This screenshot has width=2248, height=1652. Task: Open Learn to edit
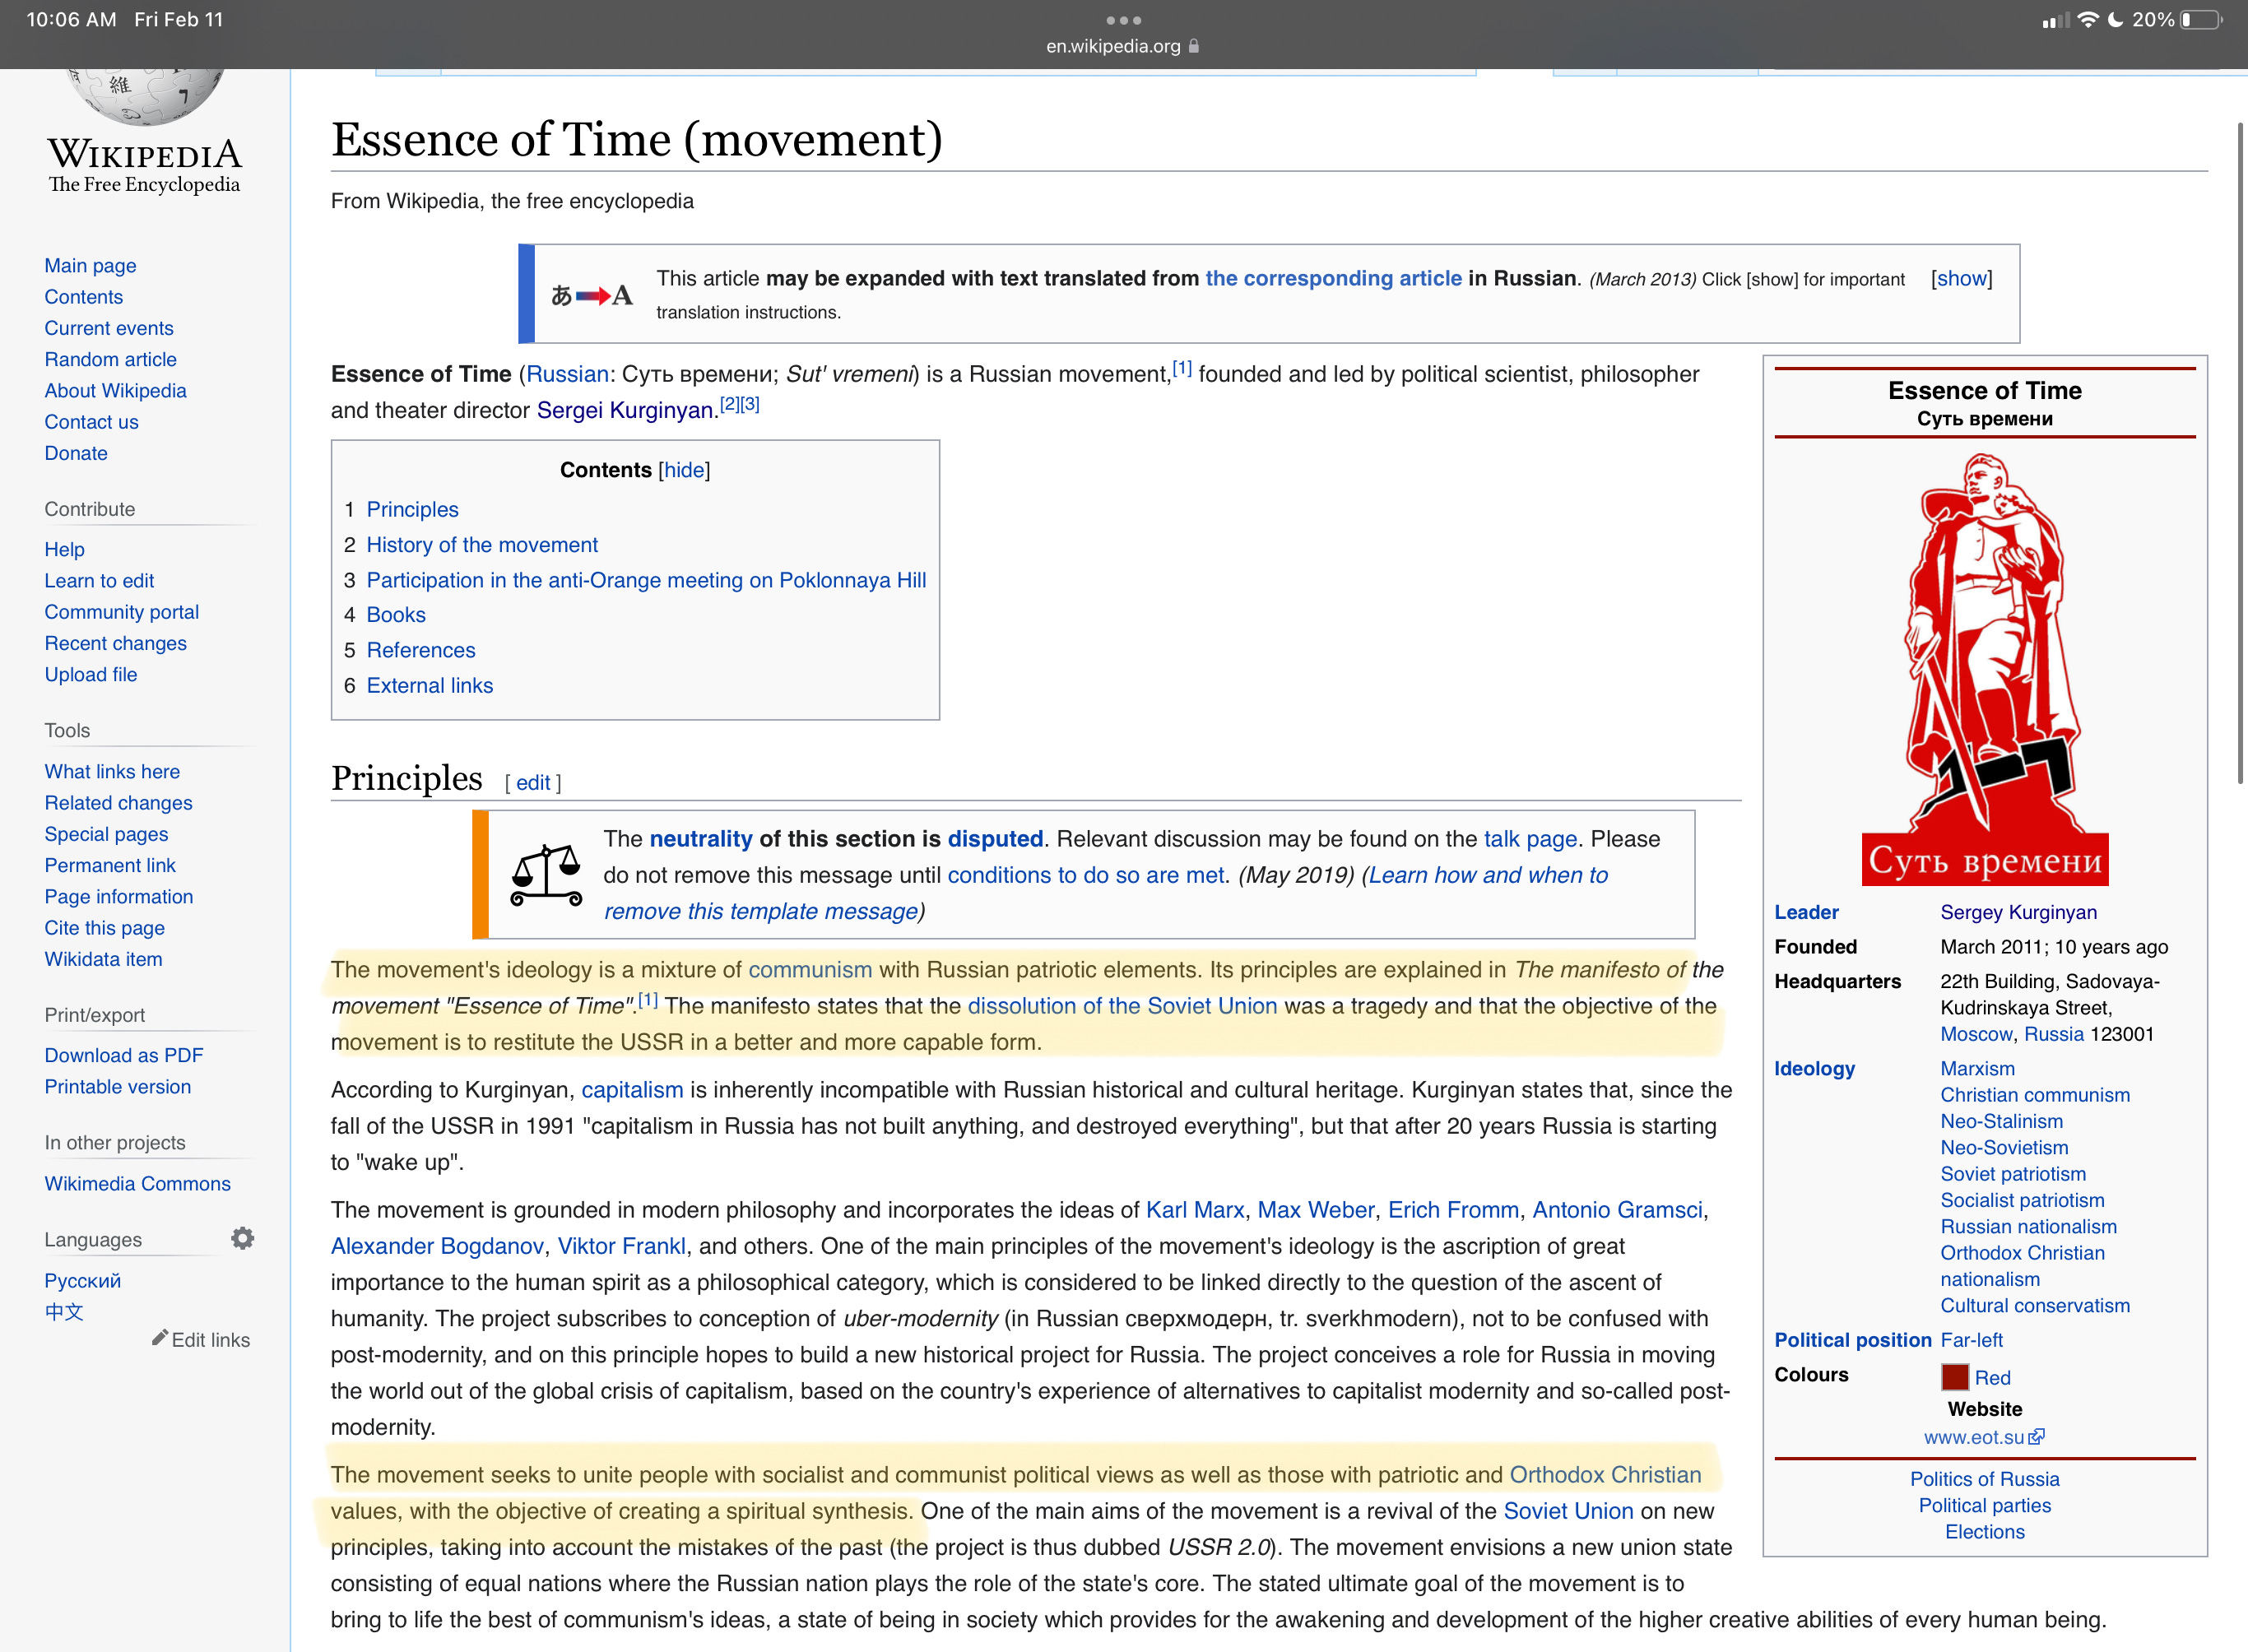click(99, 580)
